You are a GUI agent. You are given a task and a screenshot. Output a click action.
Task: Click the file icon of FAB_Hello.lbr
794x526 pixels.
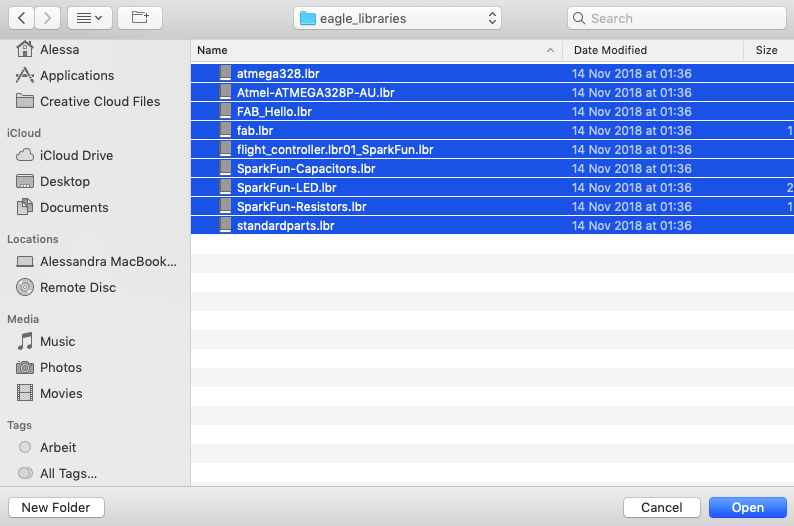coord(225,111)
